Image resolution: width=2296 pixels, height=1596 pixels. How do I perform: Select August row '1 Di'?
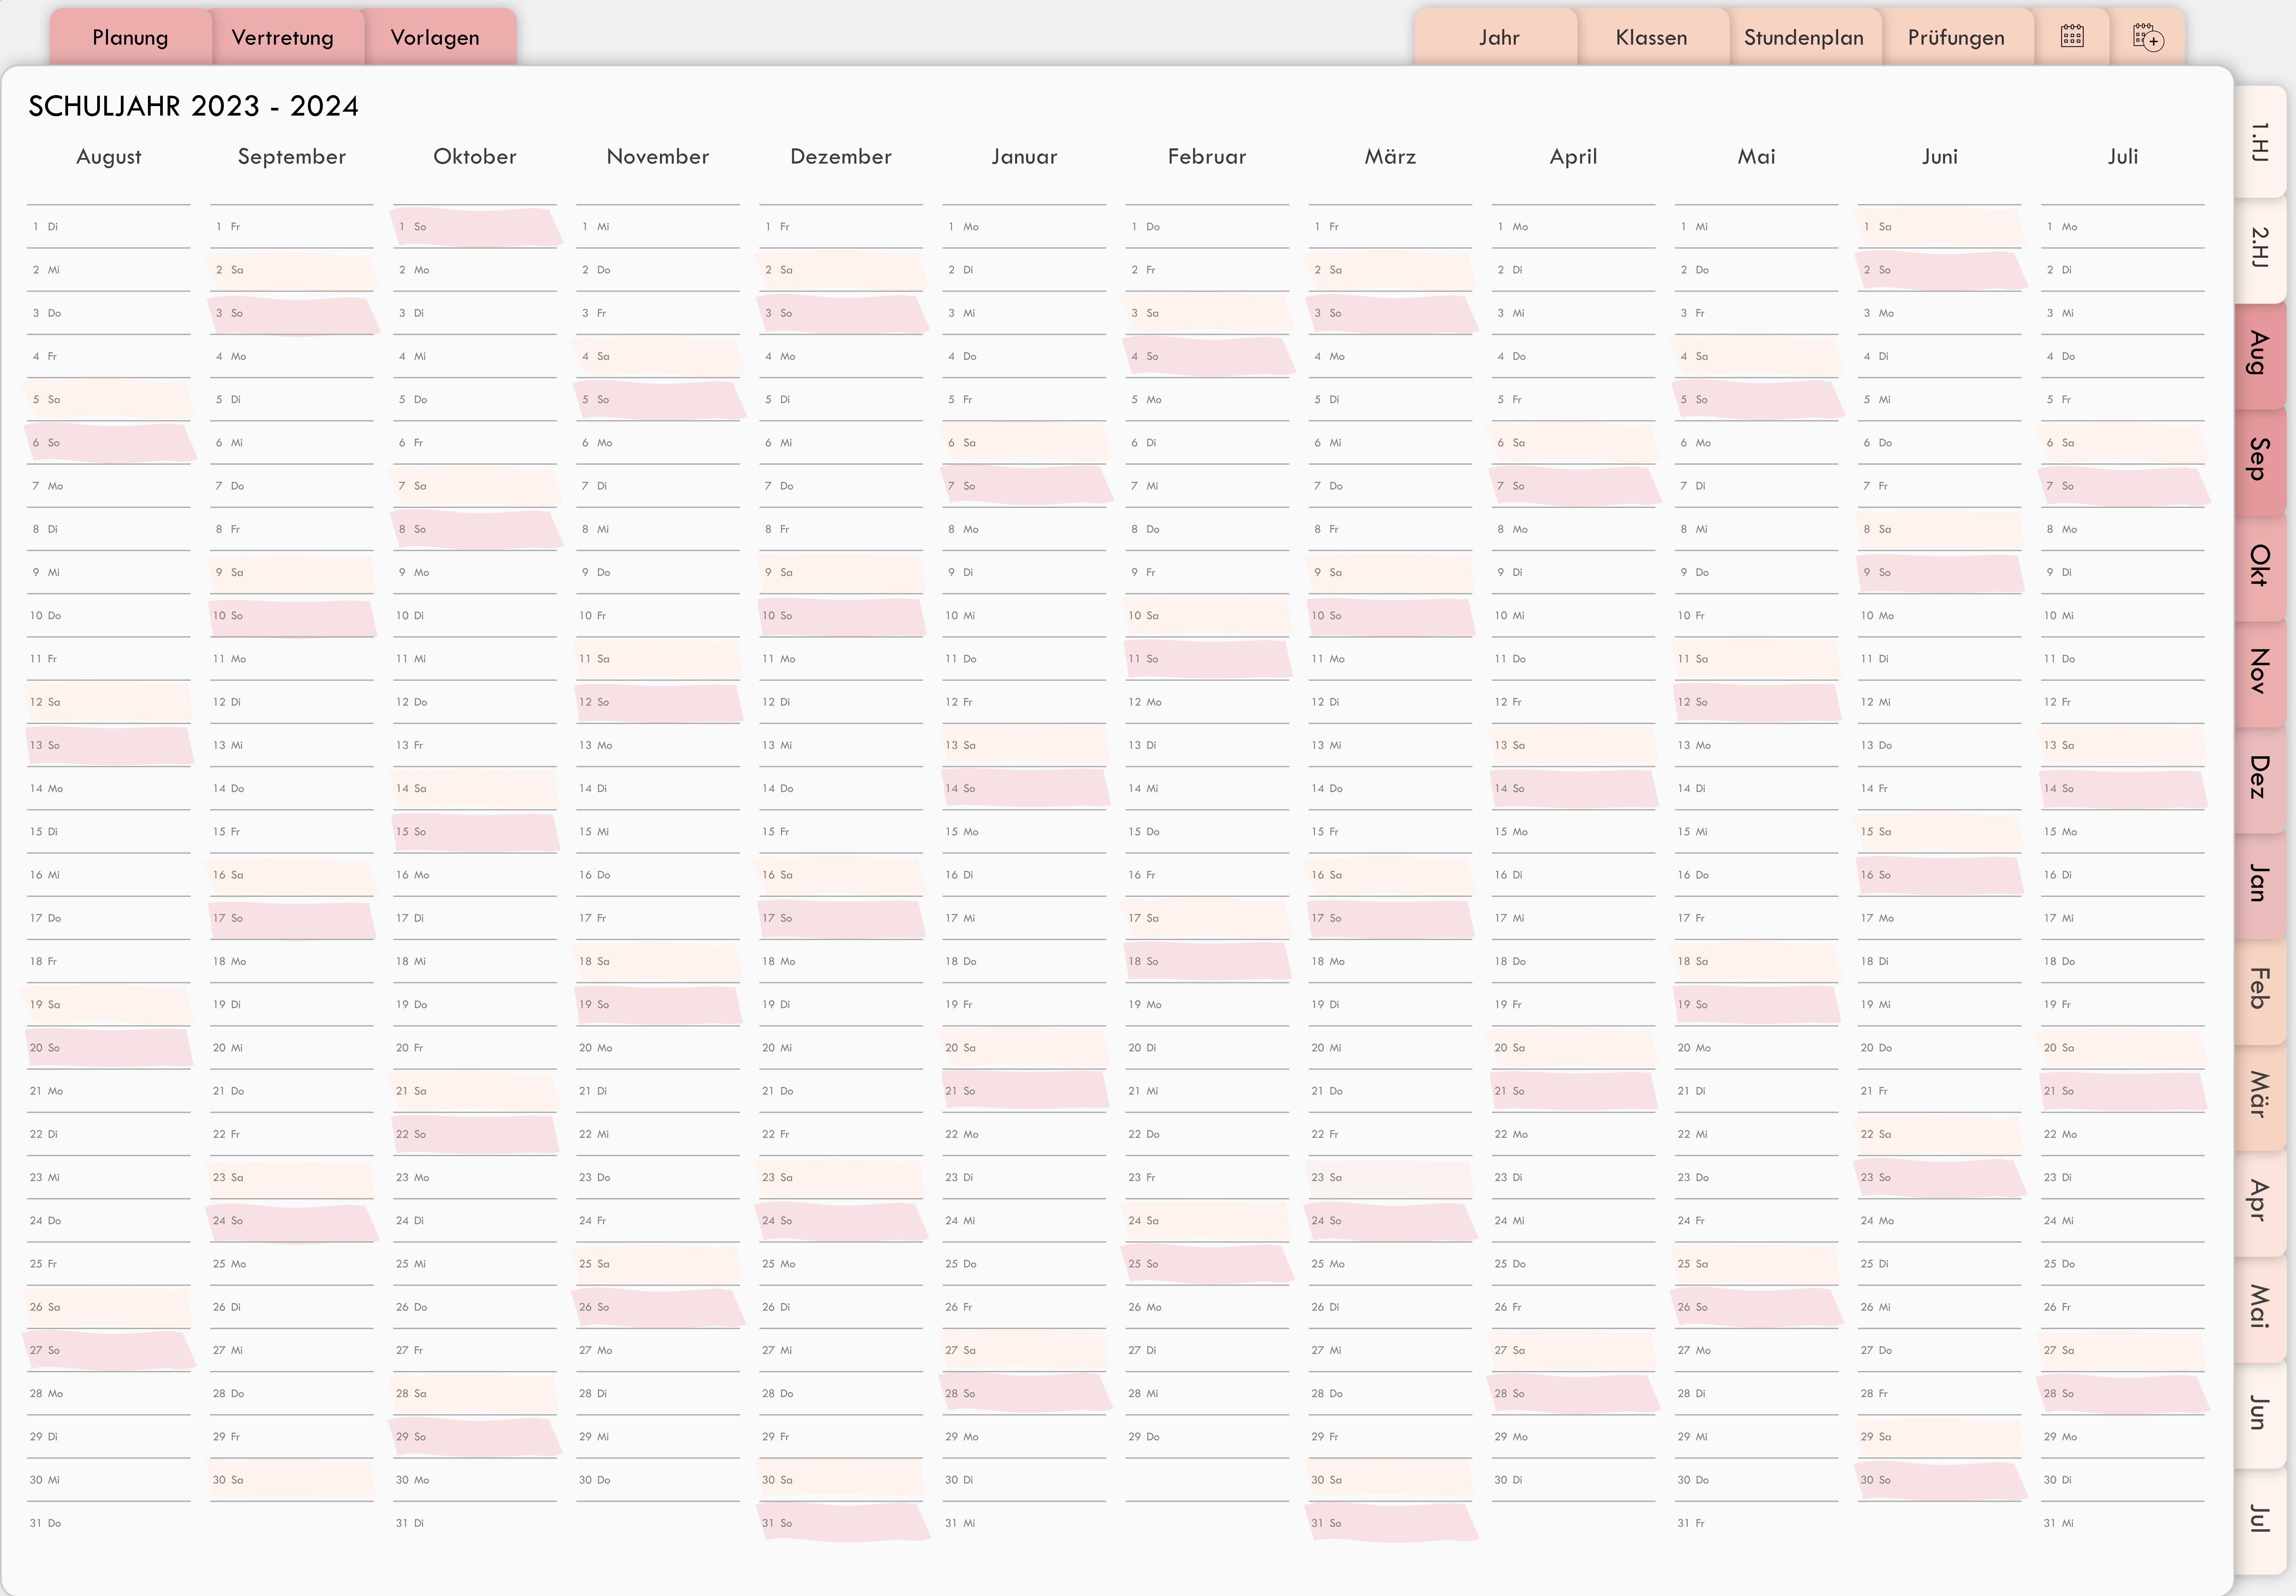(109, 227)
